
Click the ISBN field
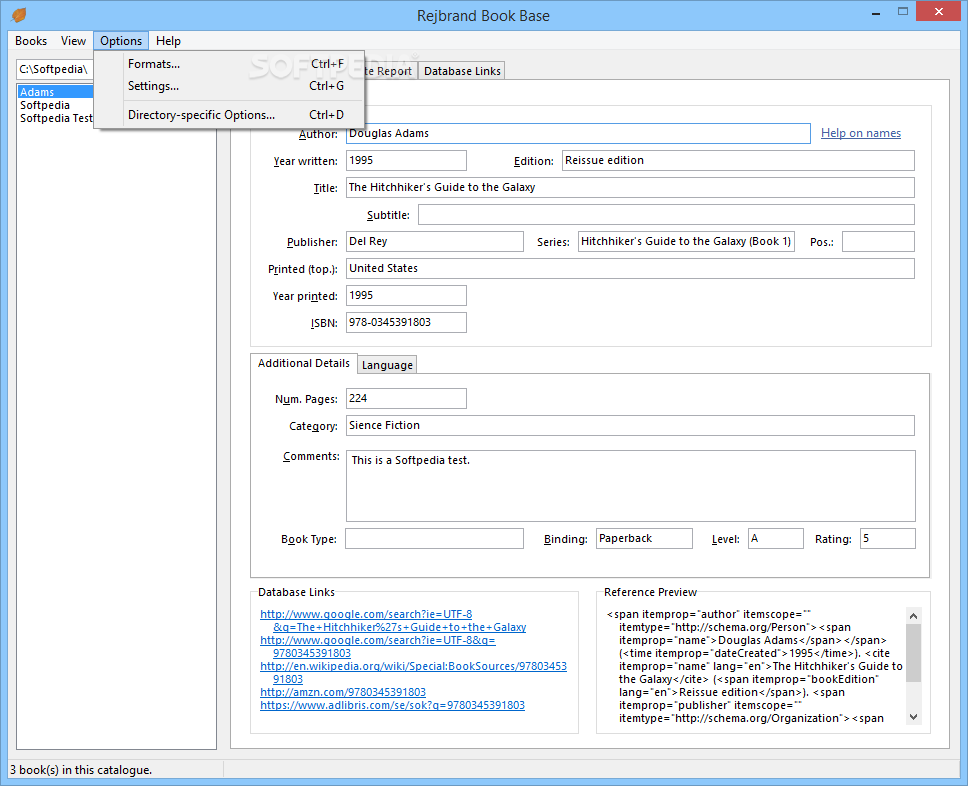click(x=406, y=322)
